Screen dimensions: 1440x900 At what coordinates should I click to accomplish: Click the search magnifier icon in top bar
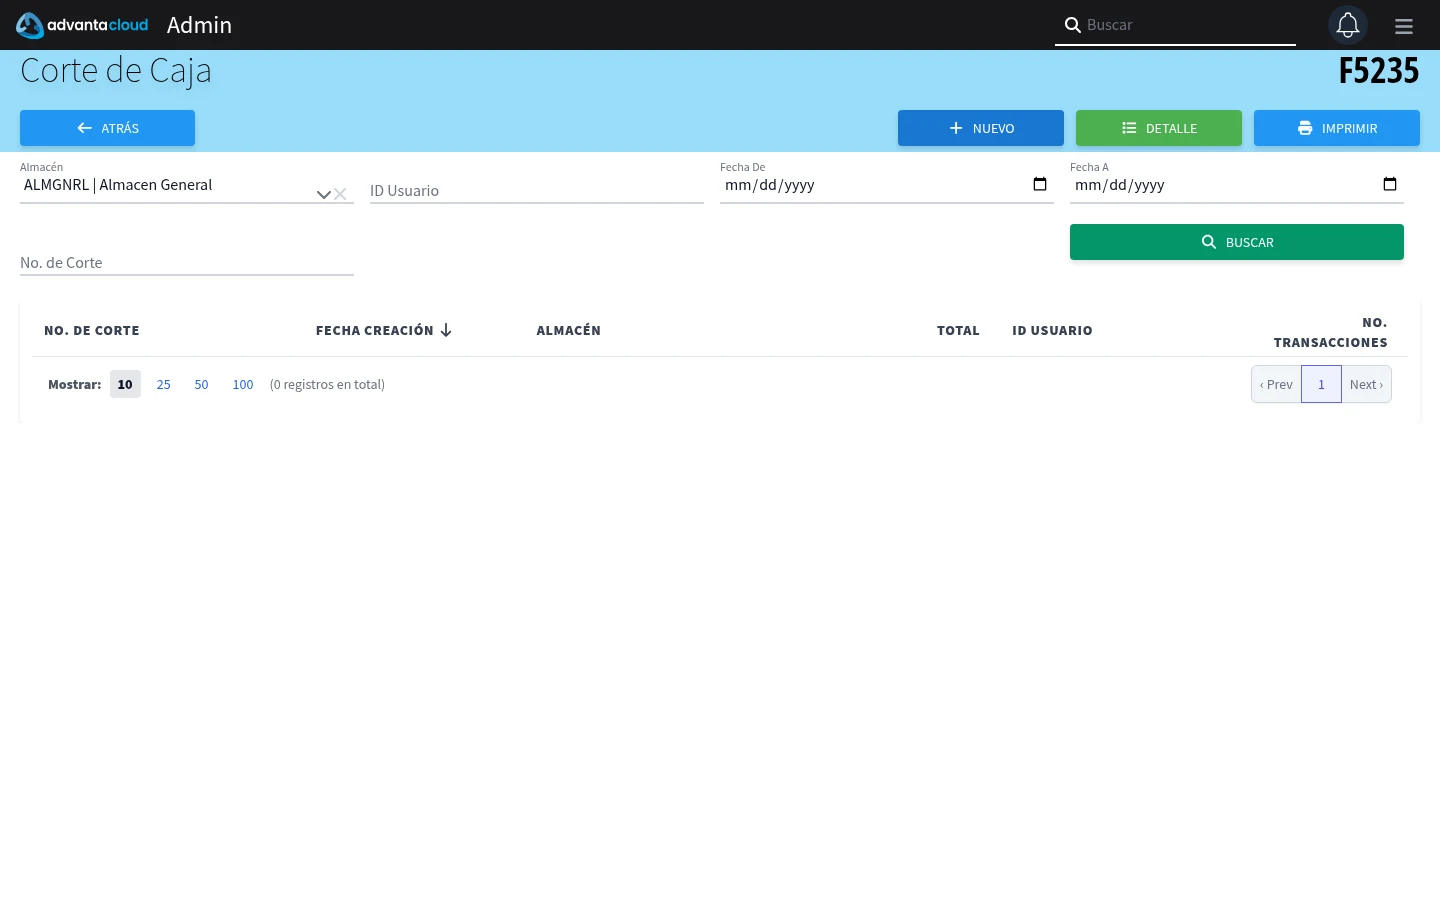(1072, 25)
